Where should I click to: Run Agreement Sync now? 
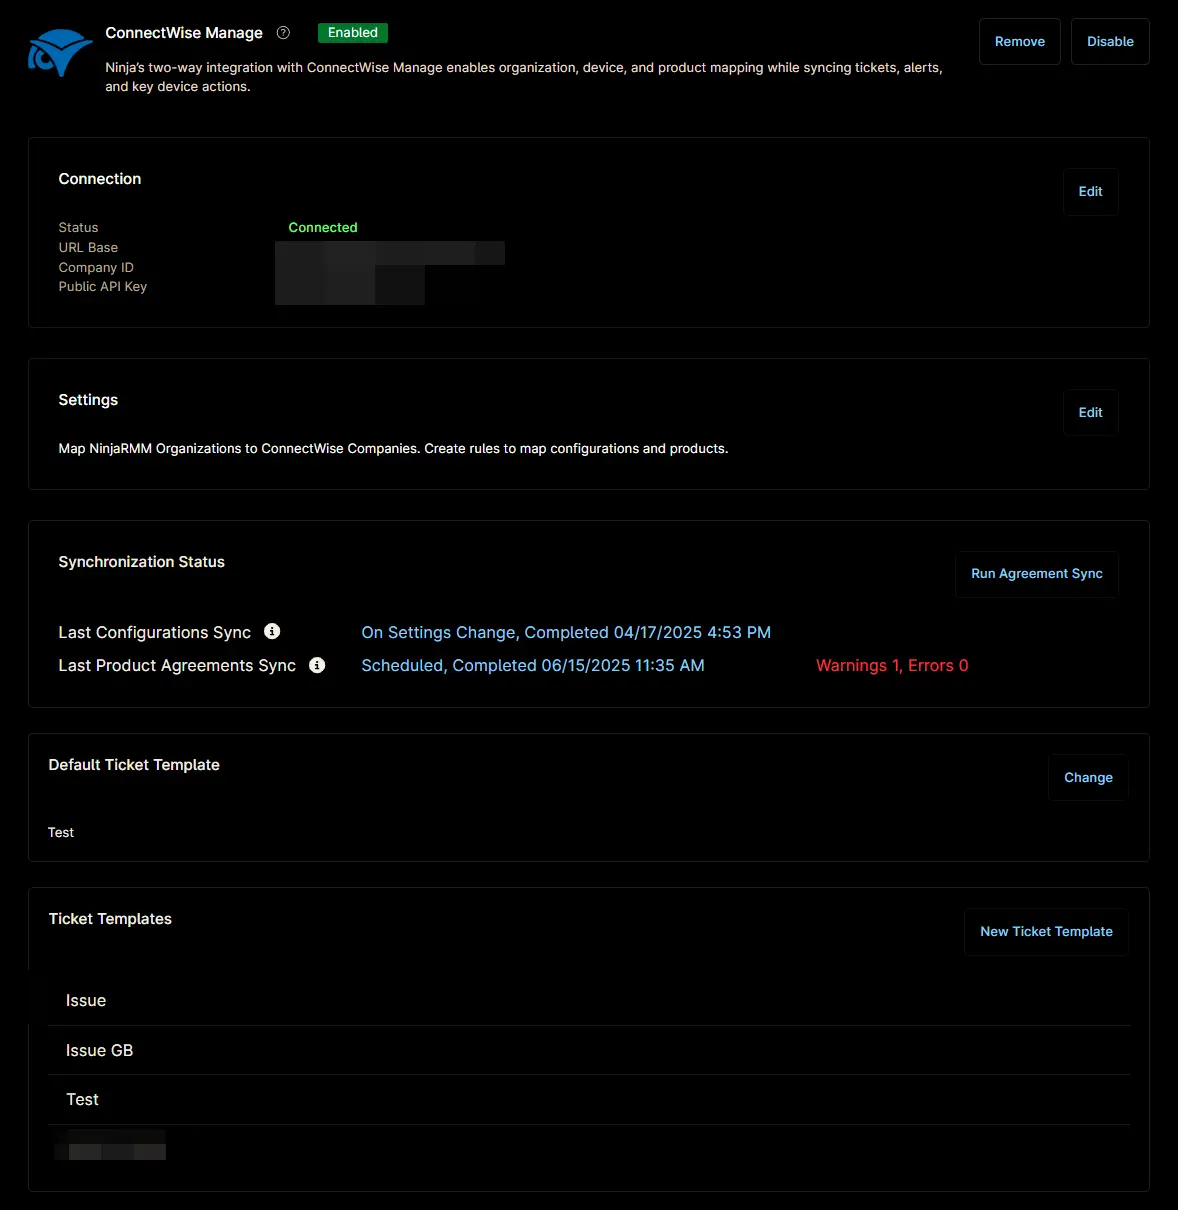click(1036, 574)
